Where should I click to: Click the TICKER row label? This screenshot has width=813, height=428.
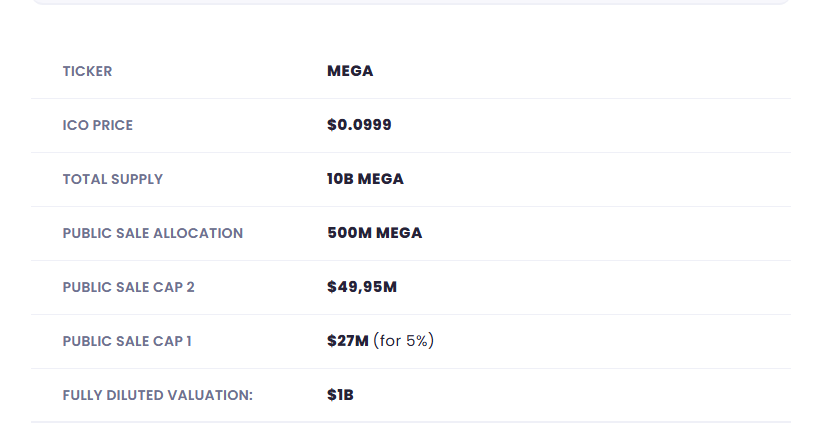click(x=87, y=72)
